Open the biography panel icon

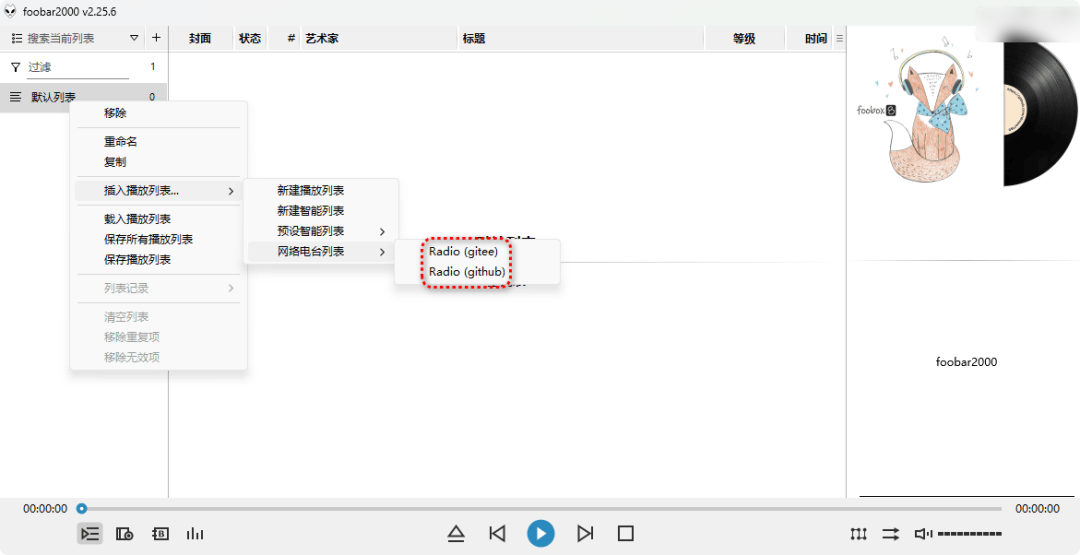(x=160, y=534)
